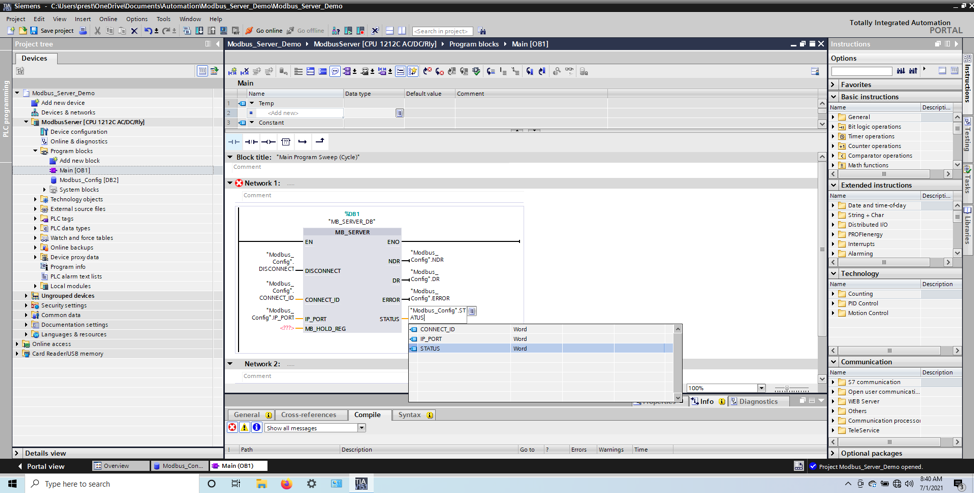
Task: Split editor space vertically
Action: point(402,30)
